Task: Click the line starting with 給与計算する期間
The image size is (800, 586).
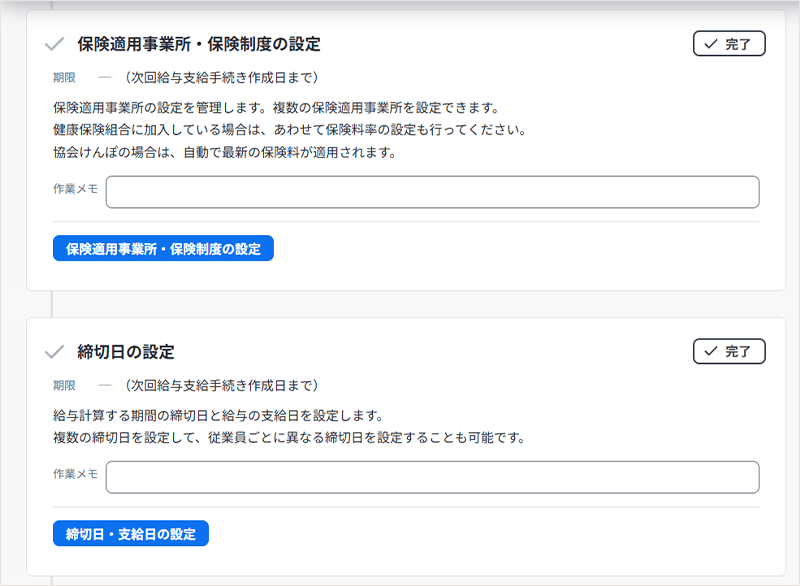Action: pos(218,415)
